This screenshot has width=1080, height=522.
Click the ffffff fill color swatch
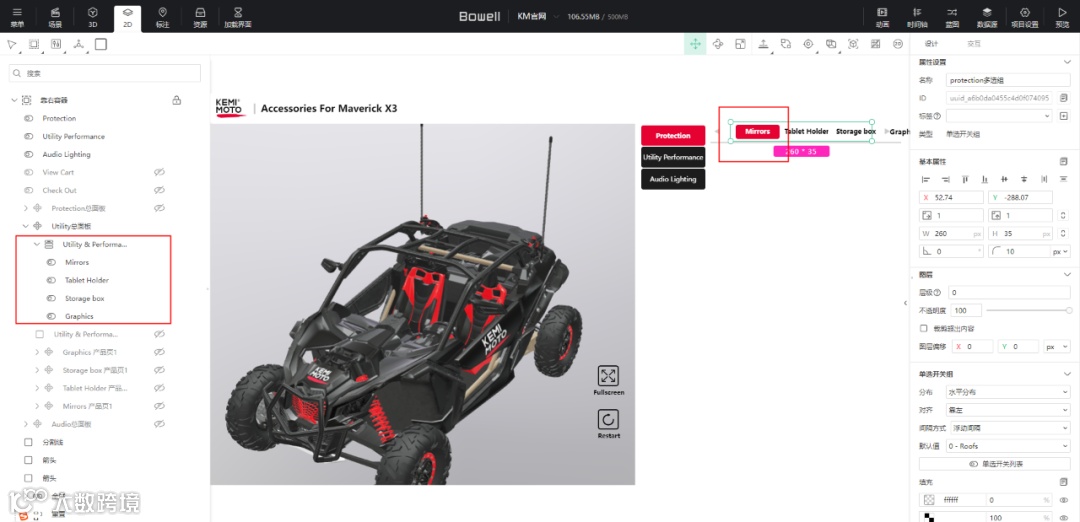point(928,500)
